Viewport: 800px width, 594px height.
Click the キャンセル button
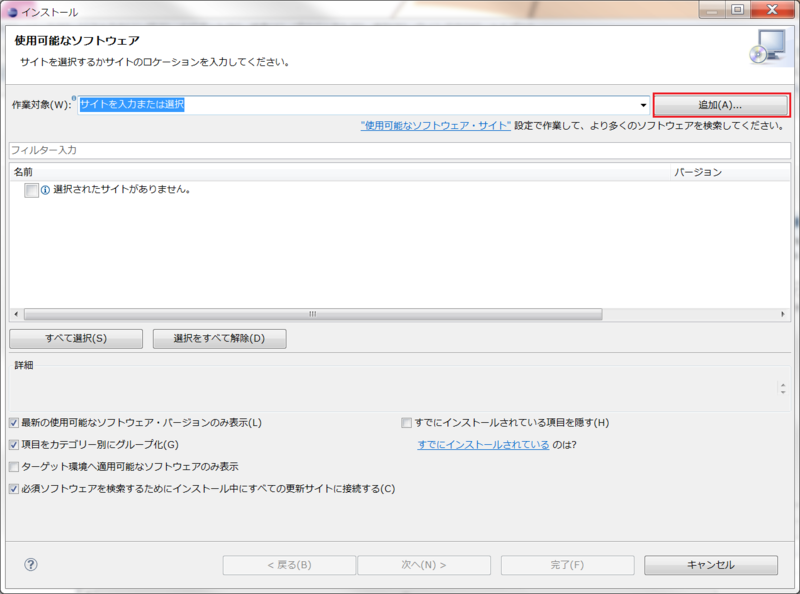click(x=711, y=565)
